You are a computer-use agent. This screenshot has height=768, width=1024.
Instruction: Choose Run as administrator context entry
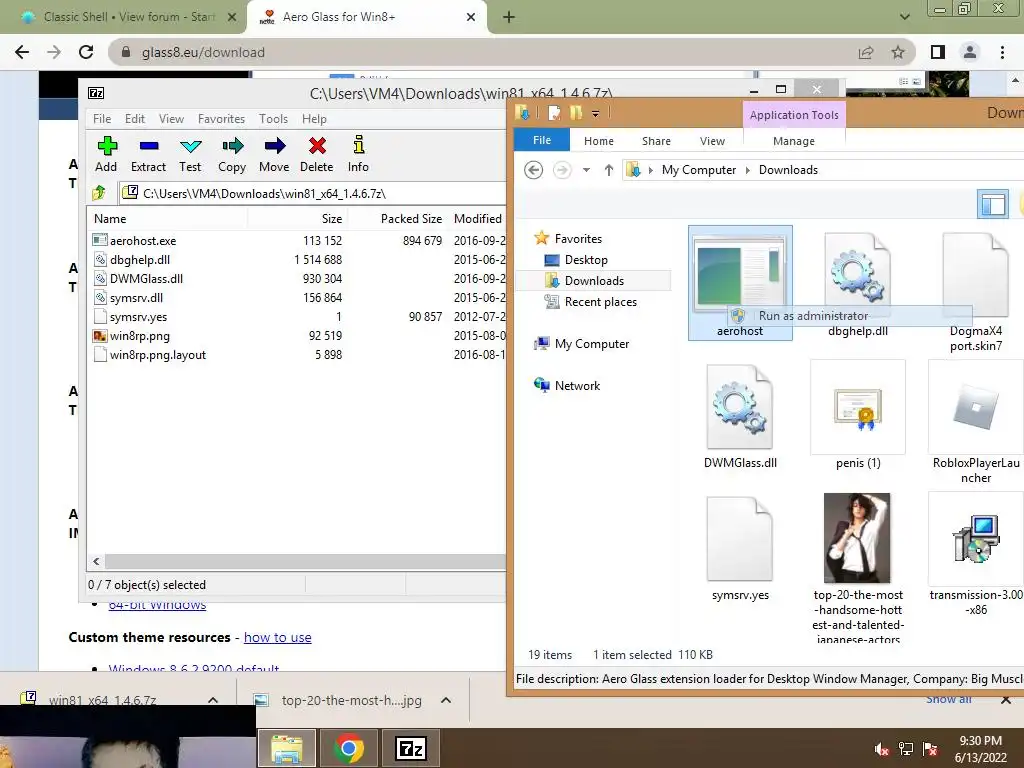[x=850, y=315]
